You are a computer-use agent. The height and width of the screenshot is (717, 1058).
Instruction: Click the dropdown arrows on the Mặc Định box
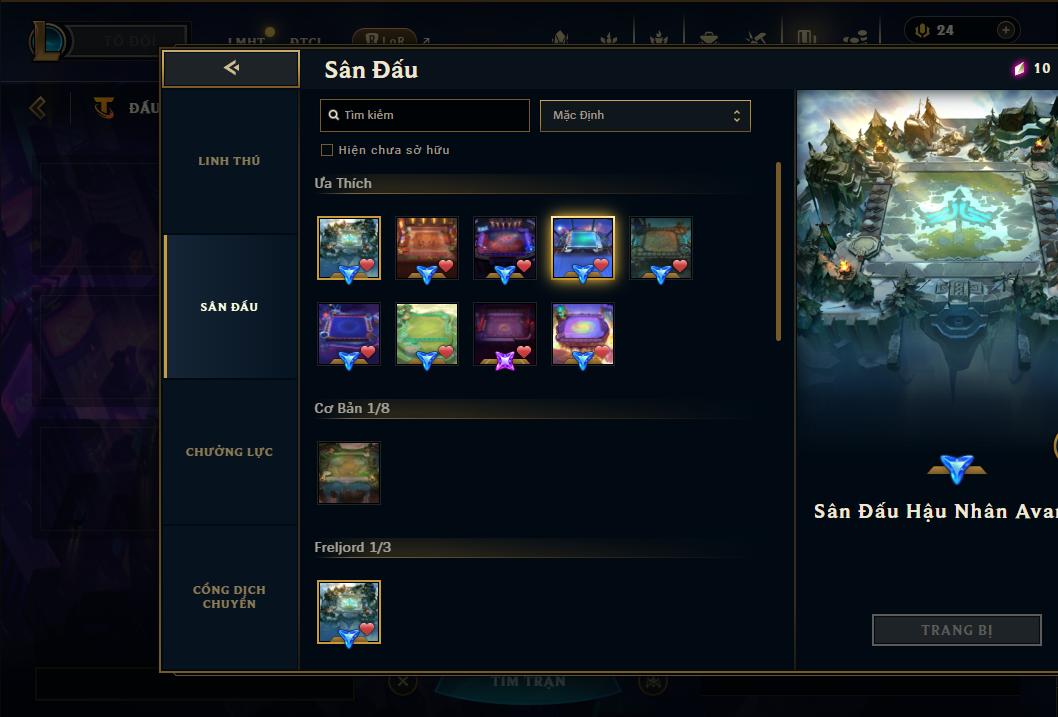click(737, 116)
